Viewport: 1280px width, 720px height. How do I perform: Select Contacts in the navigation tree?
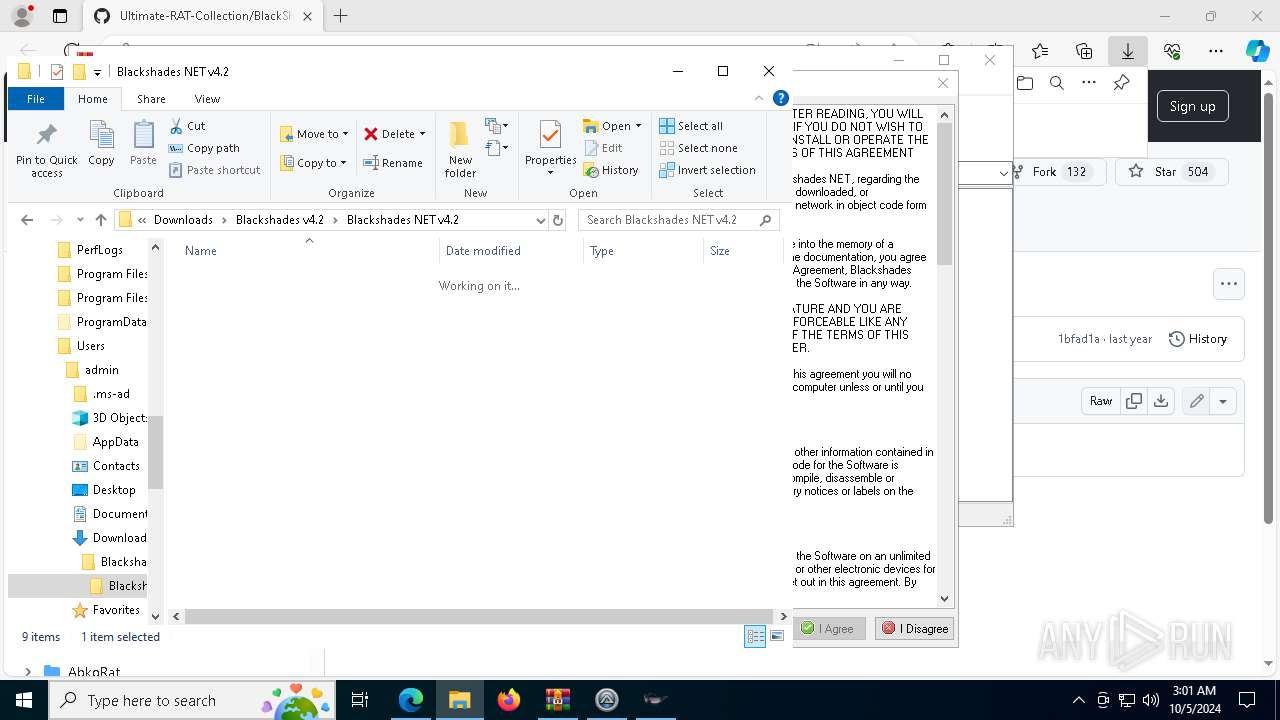107,466
